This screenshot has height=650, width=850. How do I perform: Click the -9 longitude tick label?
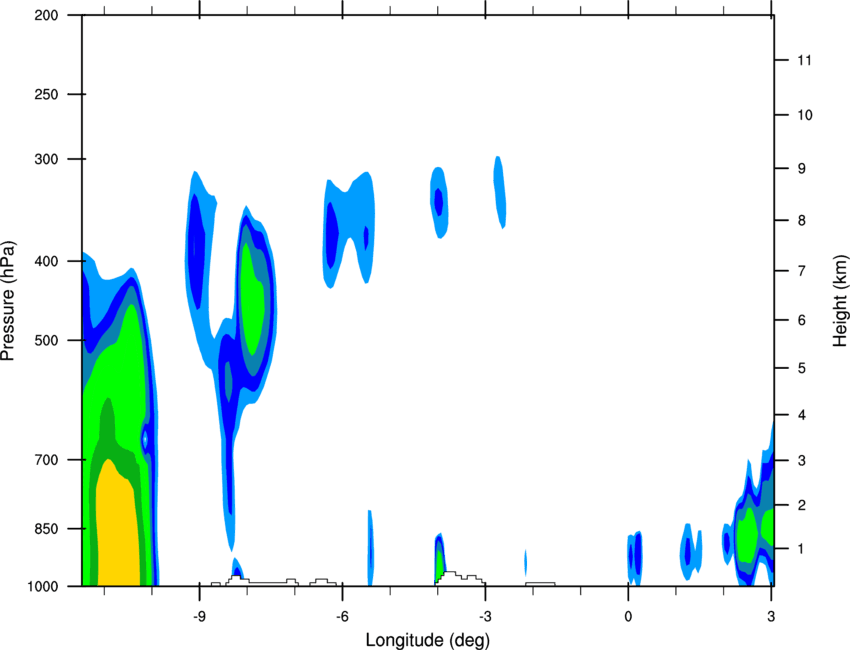[199, 616]
